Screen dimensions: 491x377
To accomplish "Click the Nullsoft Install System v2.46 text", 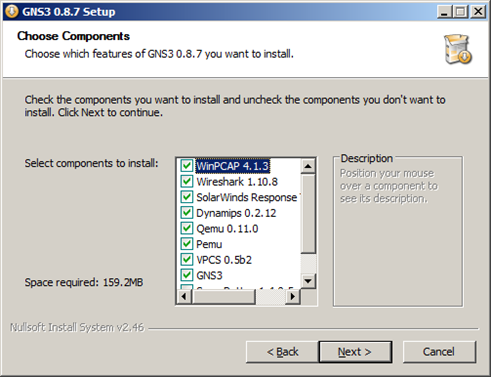I will tap(77, 327).
